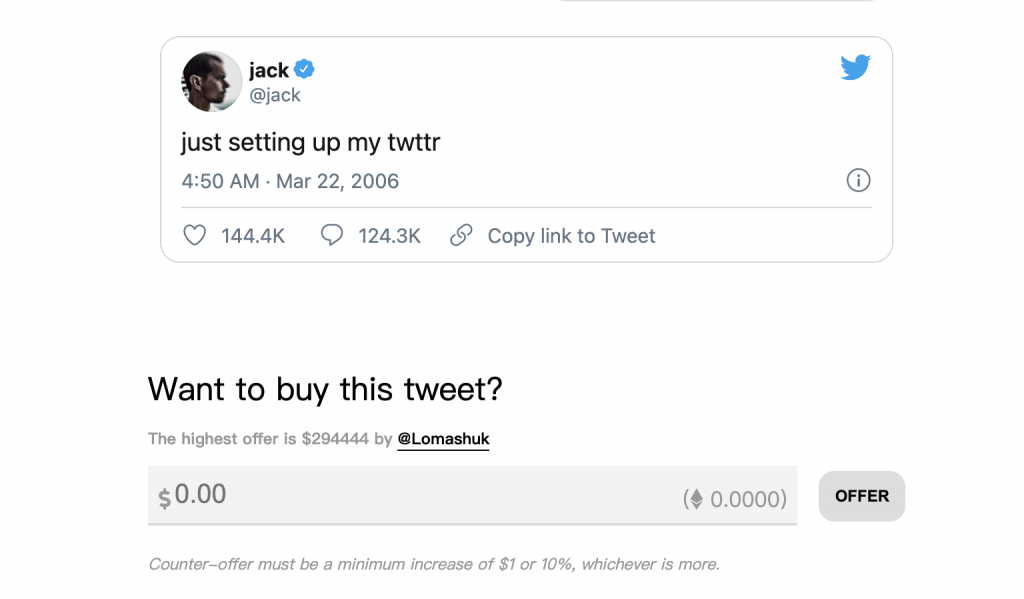Select Copy link to Tweet

pos(571,236)
